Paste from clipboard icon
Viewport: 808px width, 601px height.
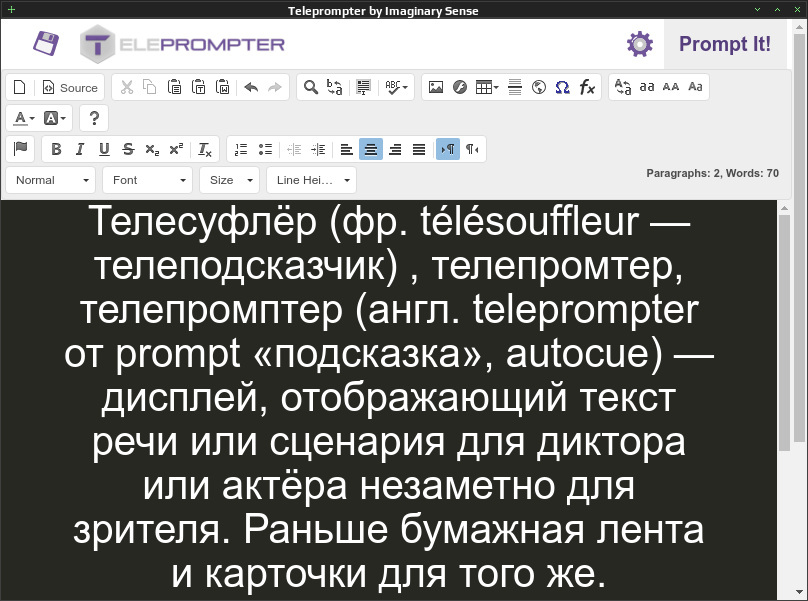[174, 87]
